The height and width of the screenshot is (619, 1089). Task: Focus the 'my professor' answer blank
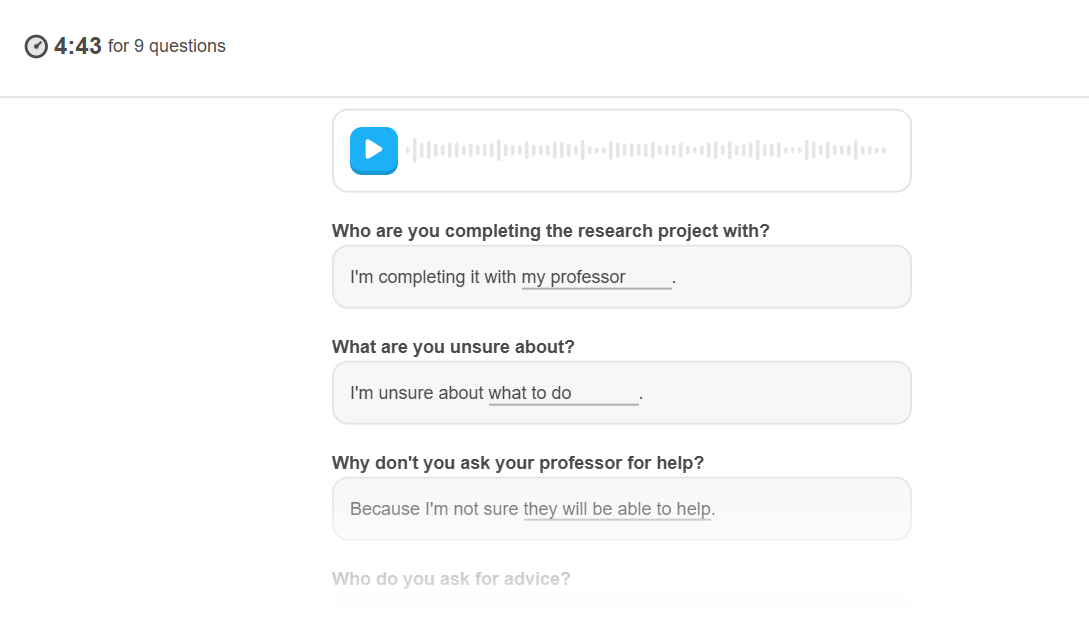tap(597, 277)
